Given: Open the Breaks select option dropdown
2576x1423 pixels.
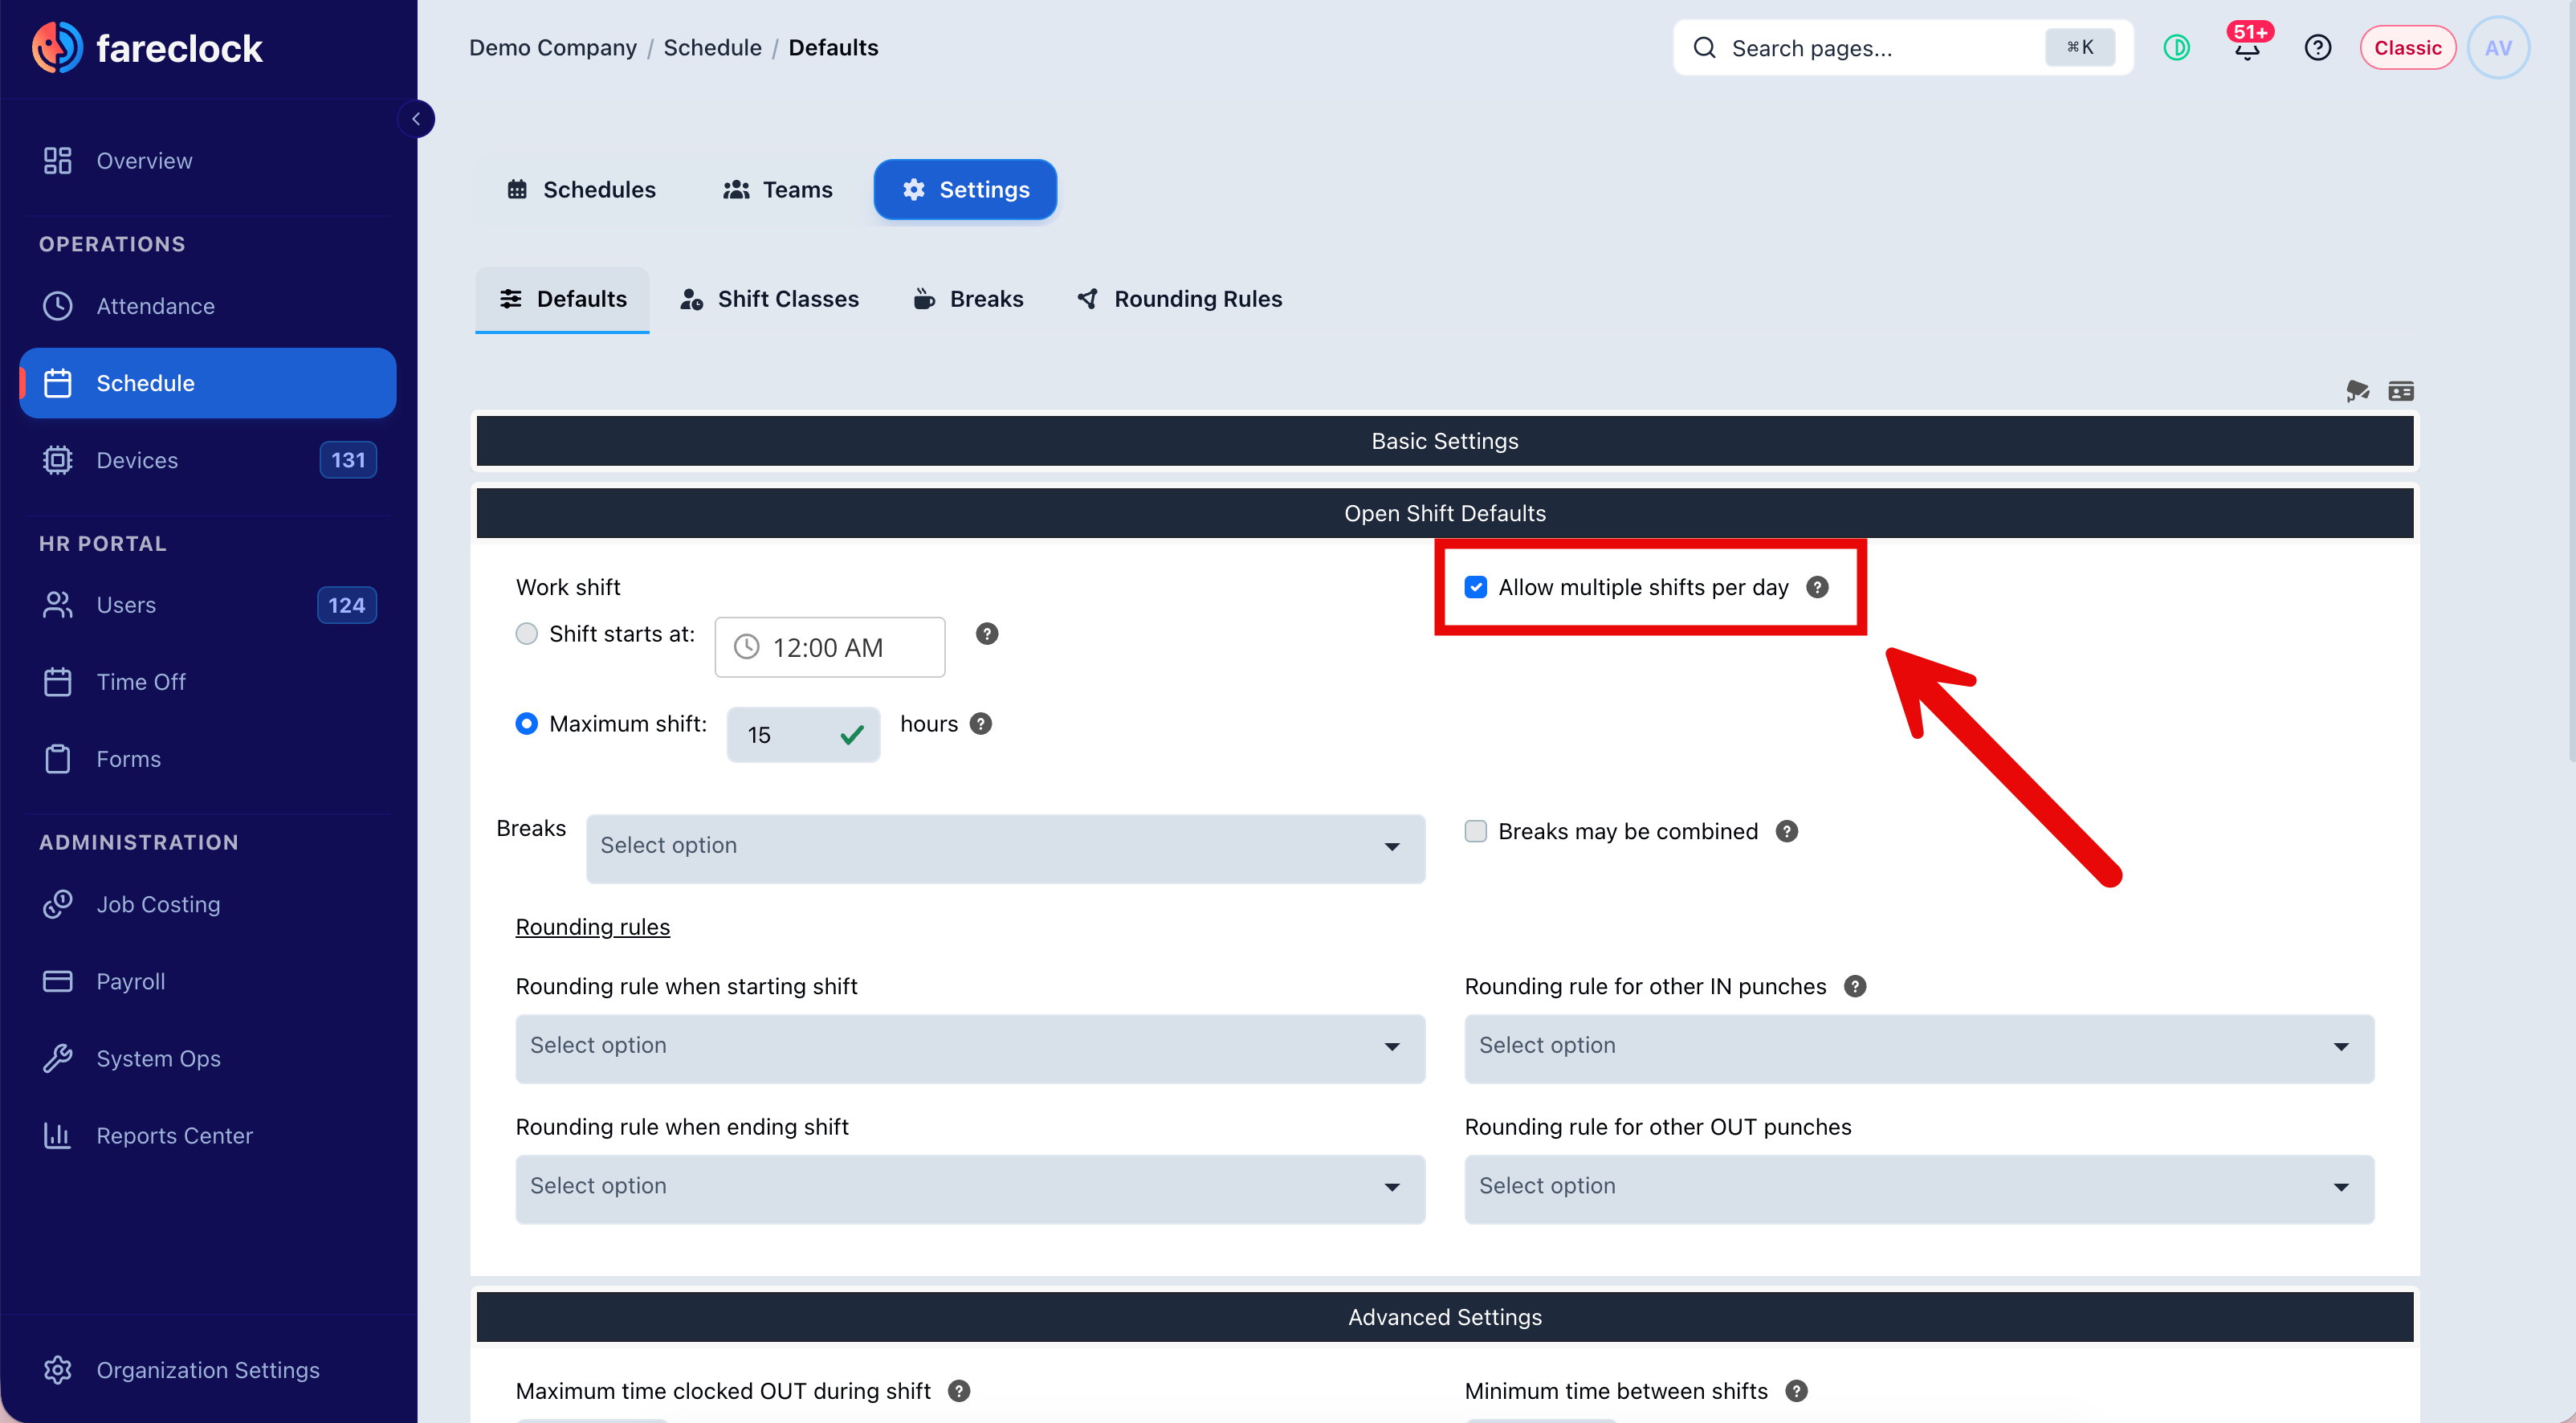Looking at the screenshot, I should [x=1005, y=847].
